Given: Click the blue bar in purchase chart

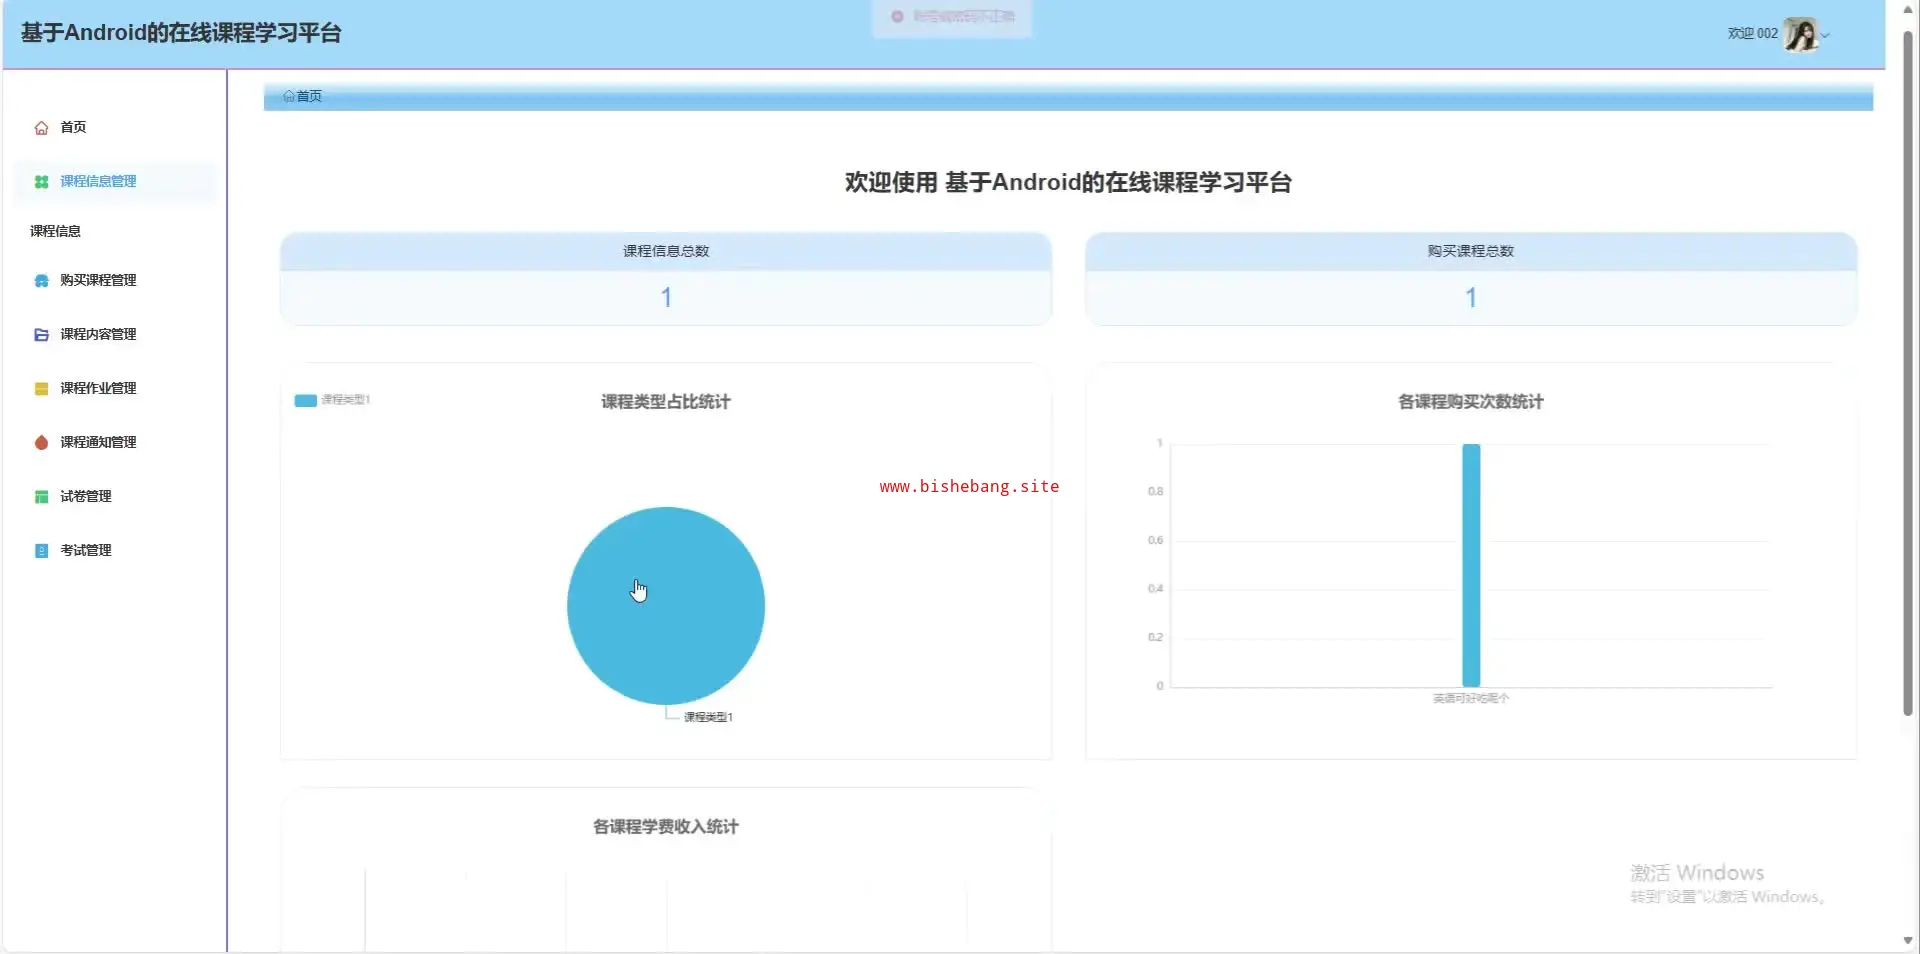Looking at the screenshot, I should click(1471, 565).
